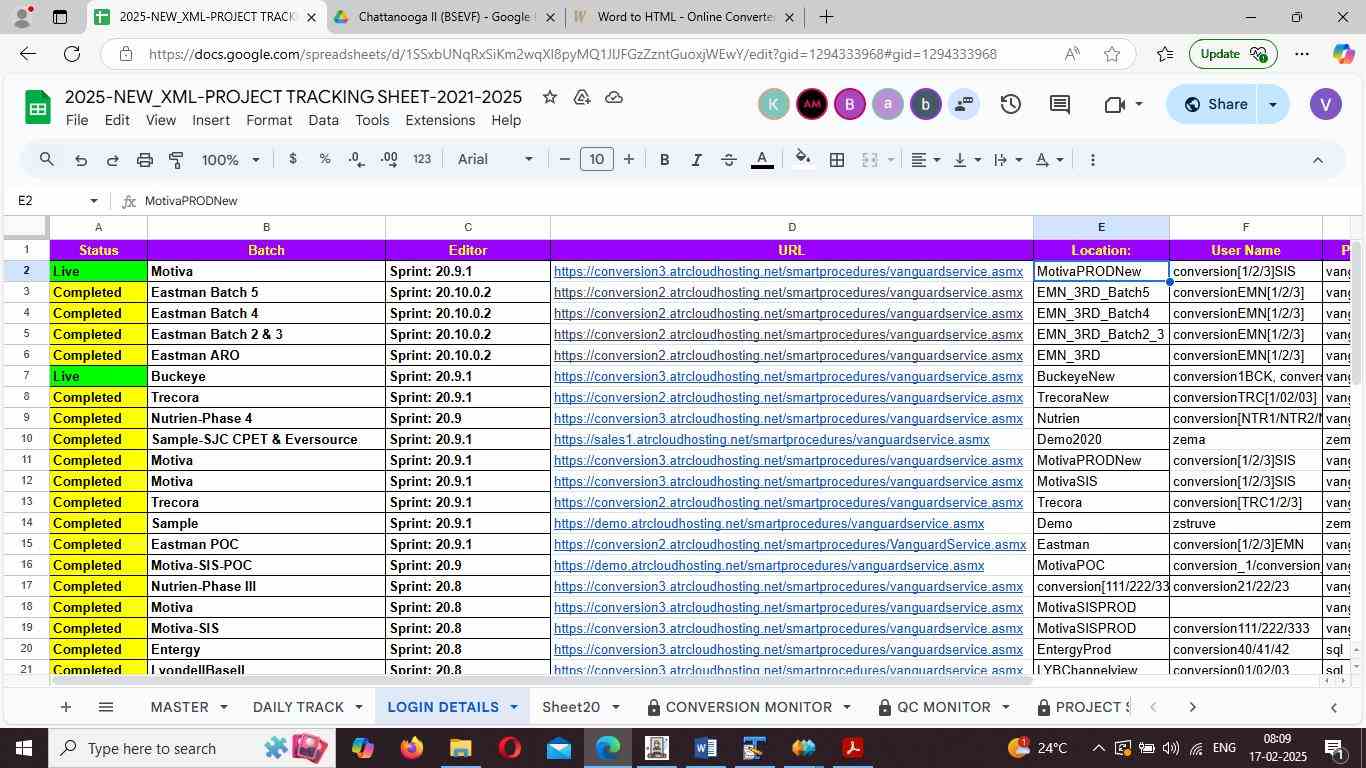The image size is (1366, 768).
Task: Decrease font size
Action: point(565,160)
